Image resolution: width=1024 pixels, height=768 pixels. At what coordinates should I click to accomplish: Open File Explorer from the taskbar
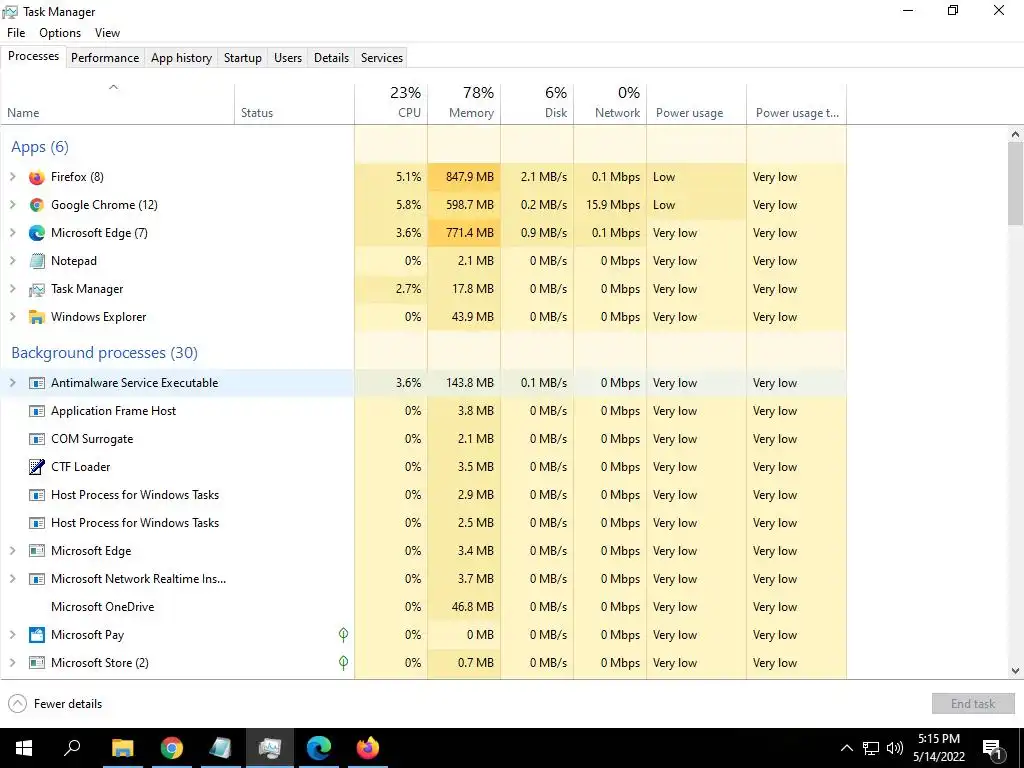tap(122, 748)
